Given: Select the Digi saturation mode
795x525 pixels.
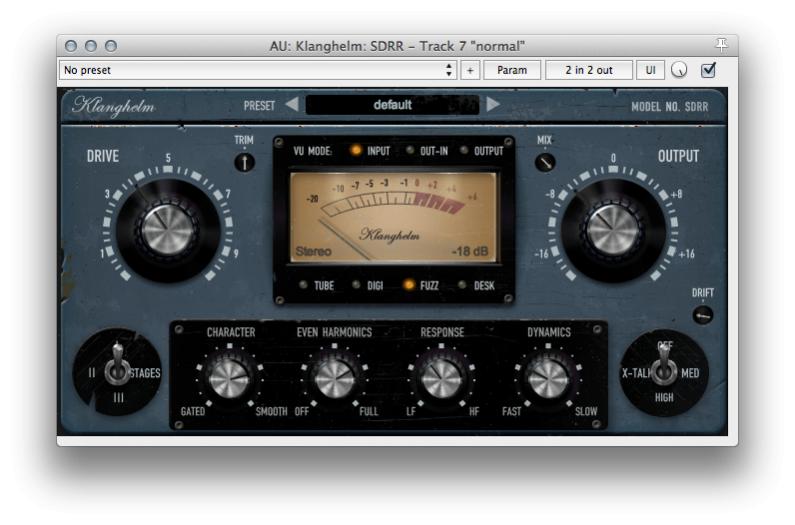Looking at the screenshot, I should [x=368, y=285].
